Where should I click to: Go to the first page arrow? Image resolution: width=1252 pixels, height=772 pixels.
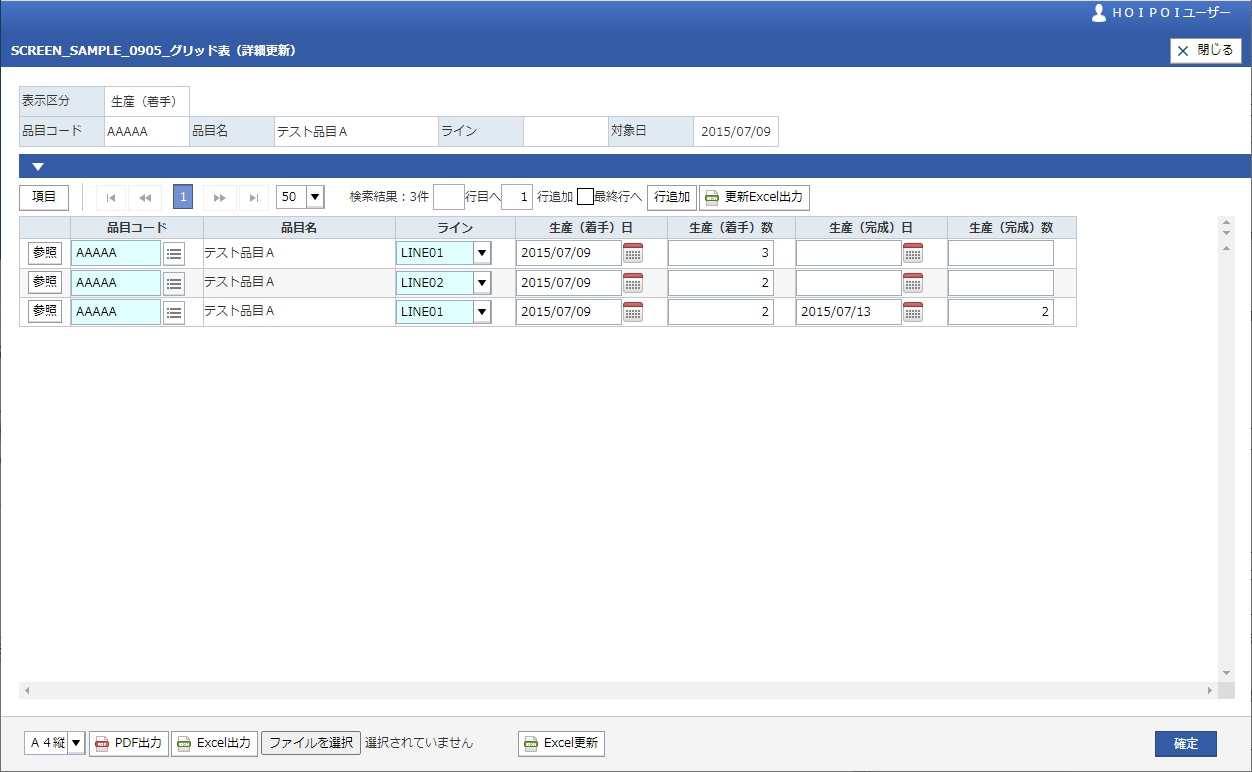click(x=111, y=197)
